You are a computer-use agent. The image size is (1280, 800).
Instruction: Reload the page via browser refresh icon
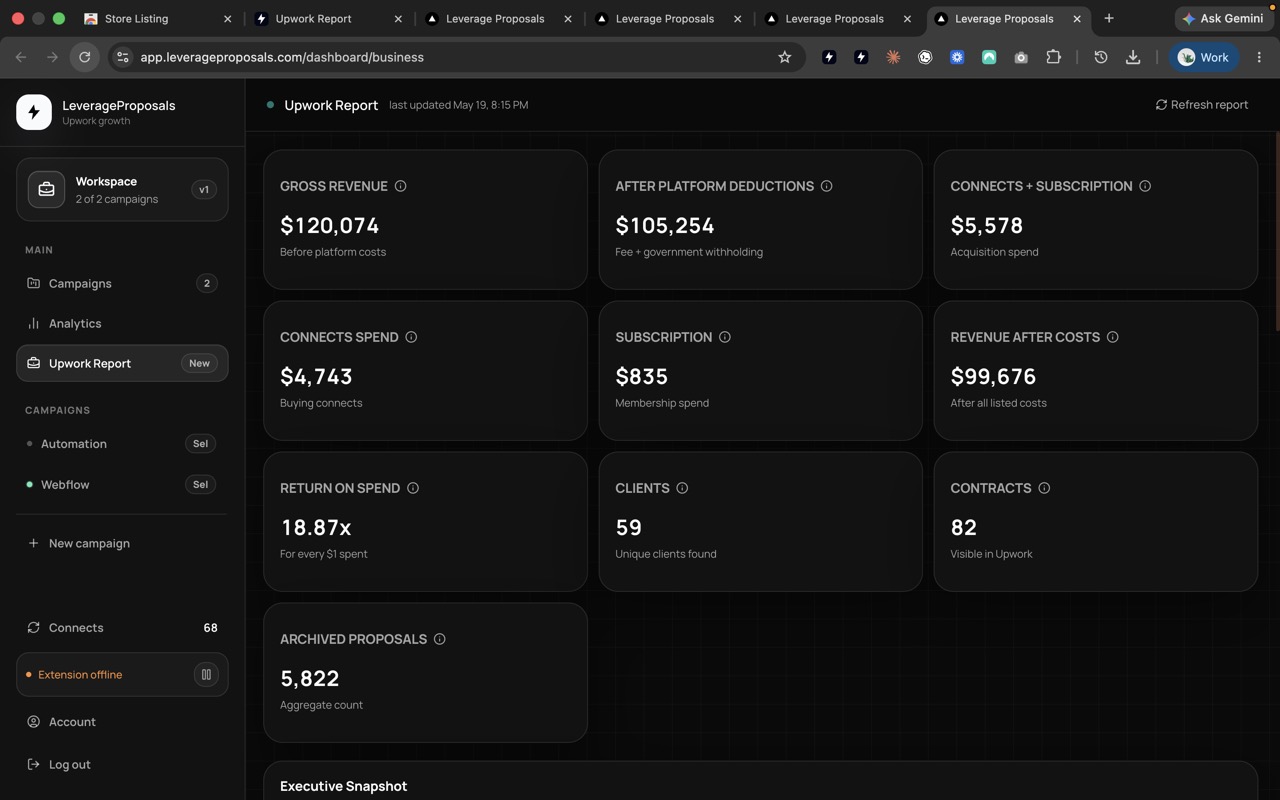85,57
